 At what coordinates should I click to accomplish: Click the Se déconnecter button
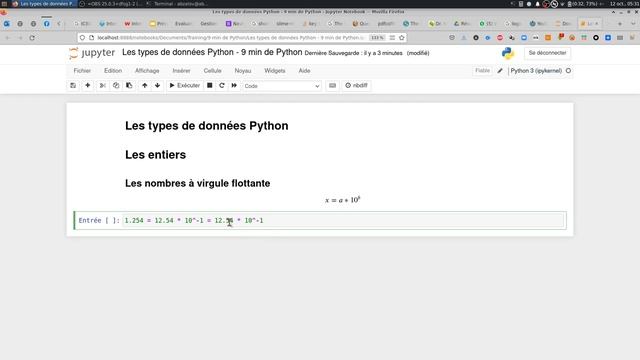tap(547, 53)
